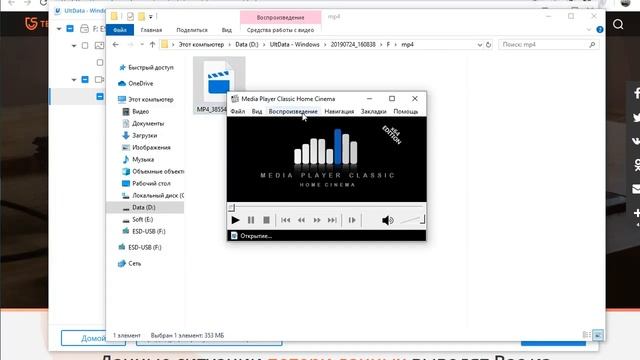Adjust Media Player Classic volume slider
This screenshot has width=640, height=360.
(412, 220)
